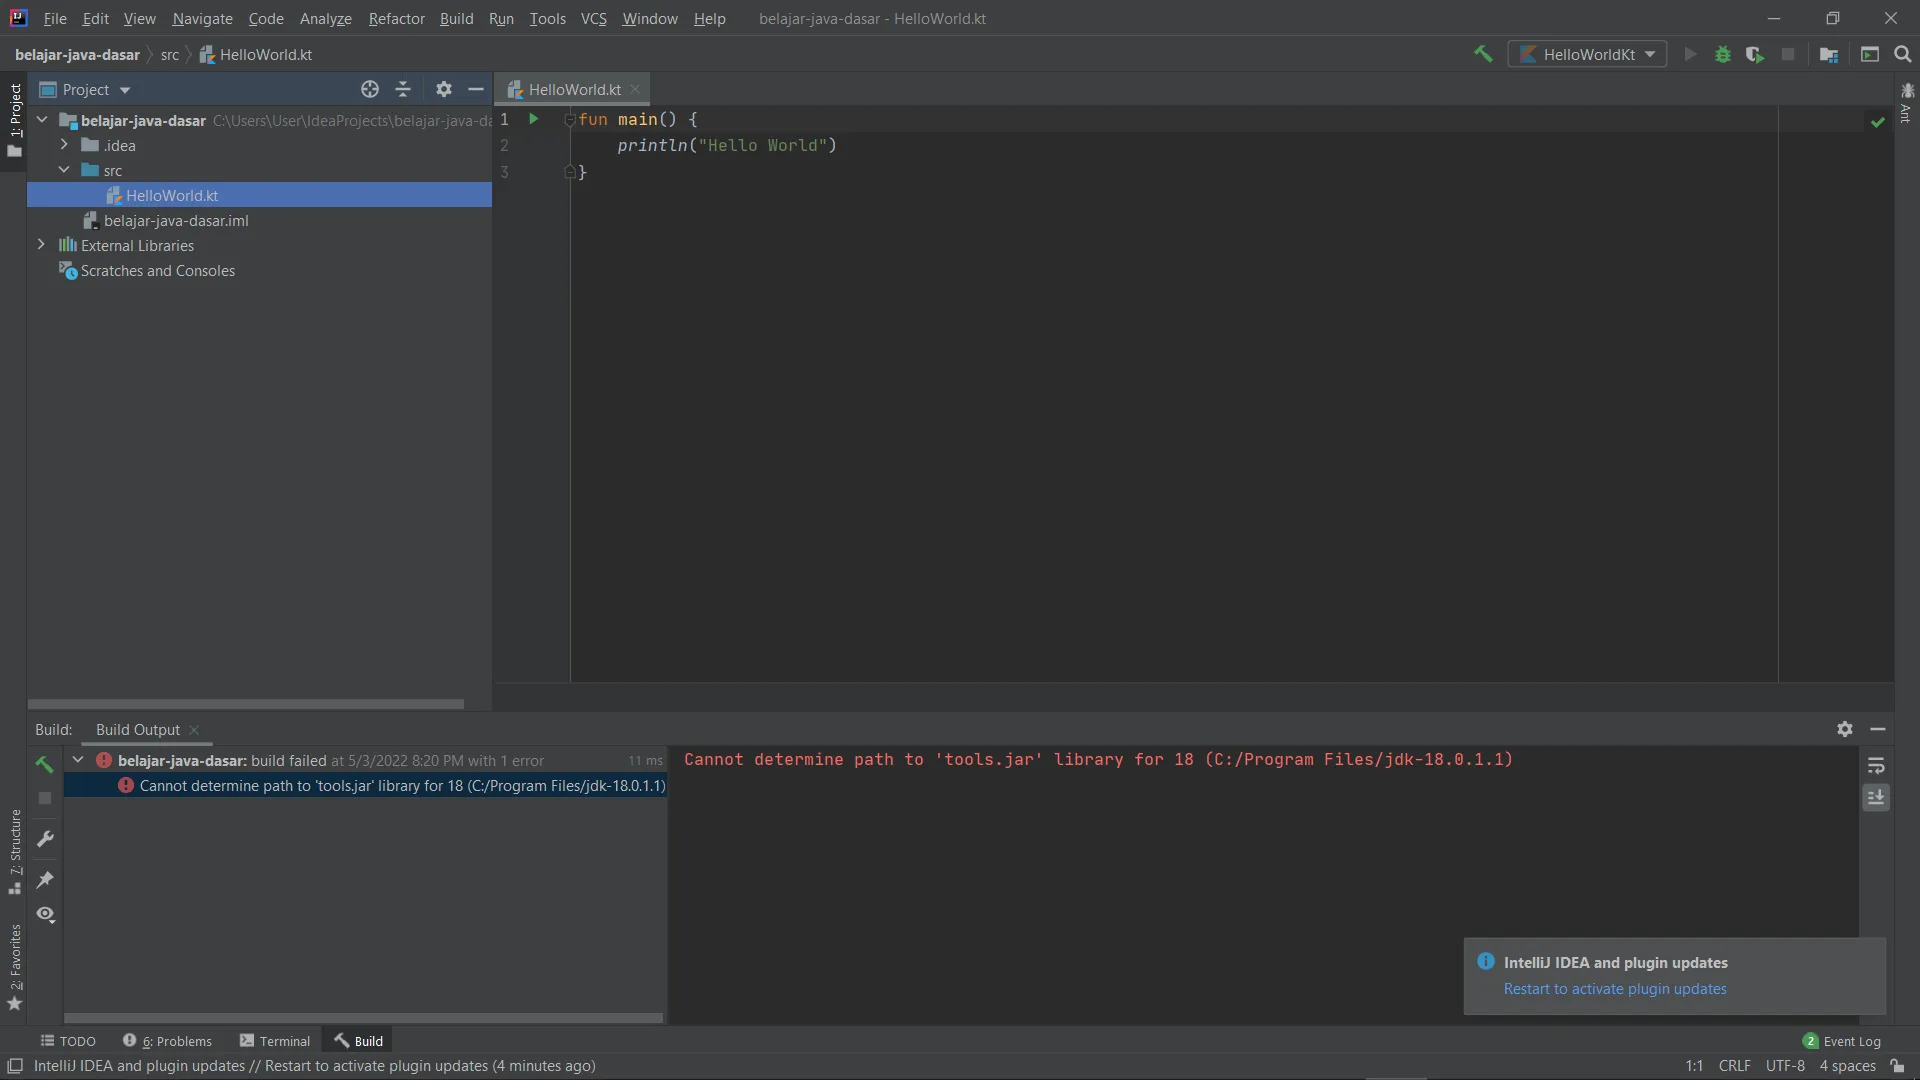Image resolution: width=1920 pixels, height=1080 pixels.
Task: Open Search Everywhere magnifier icon
Action: coord(1903,54)
